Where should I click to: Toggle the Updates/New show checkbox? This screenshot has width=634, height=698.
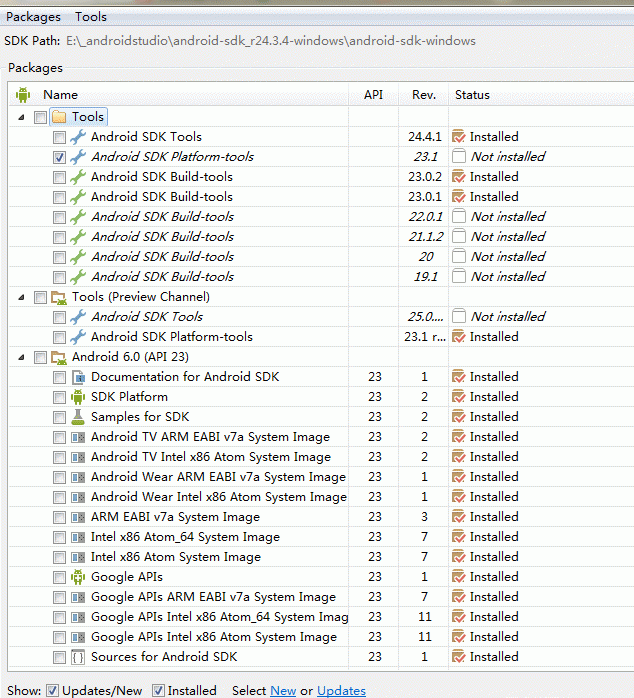pyautogui.click(x=53, y=690)
